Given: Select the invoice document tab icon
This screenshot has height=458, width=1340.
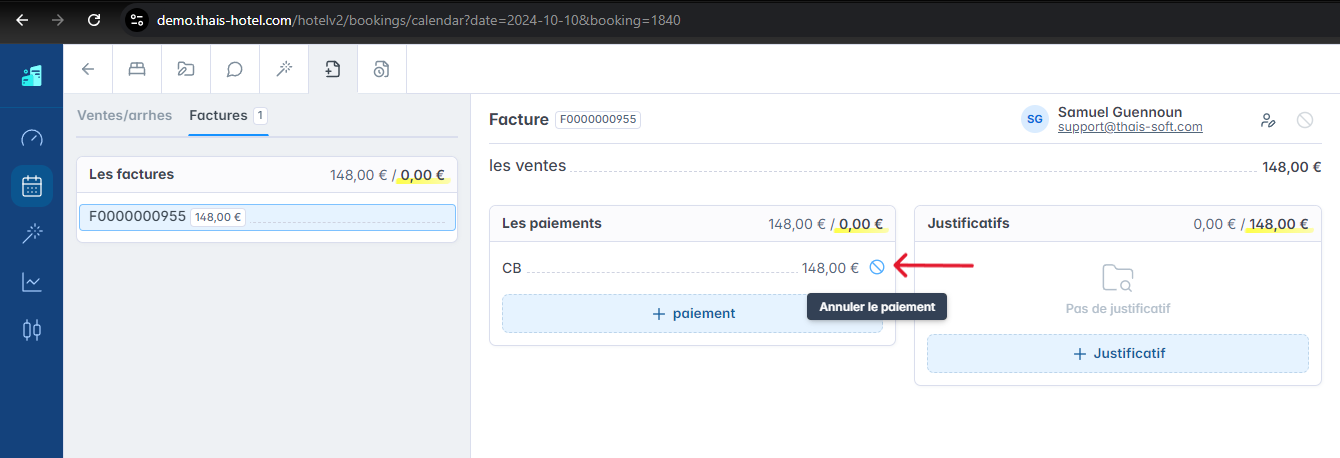Looking at the screenshot, I should pyautogui.click(x=333, y=69).
